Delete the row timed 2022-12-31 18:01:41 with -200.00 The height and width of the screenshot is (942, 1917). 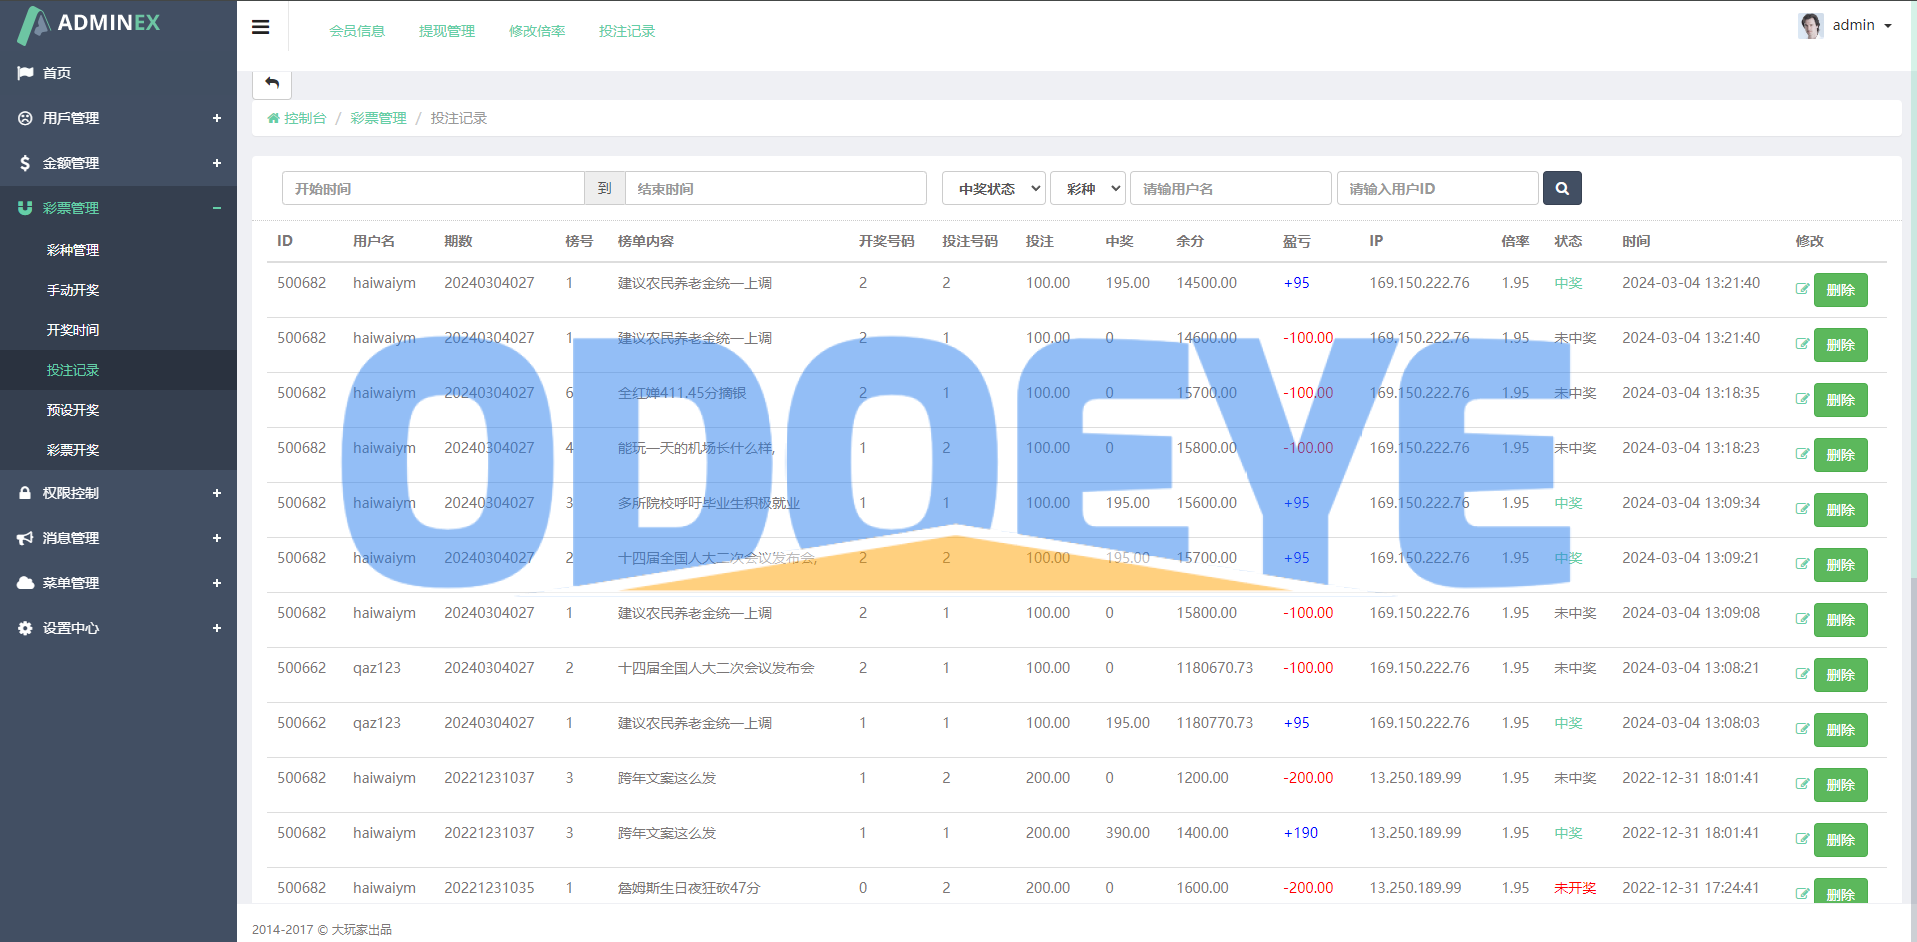(1840, 785)
